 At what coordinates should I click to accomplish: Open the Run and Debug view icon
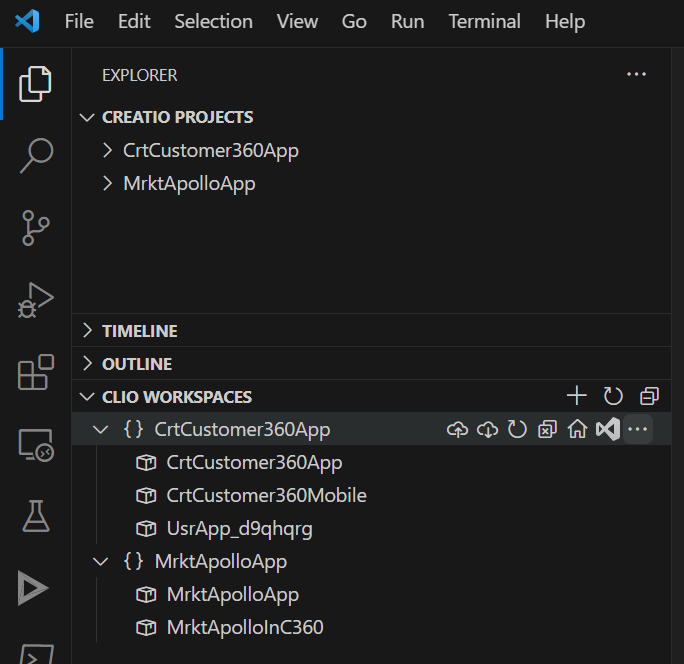point(35,300)
